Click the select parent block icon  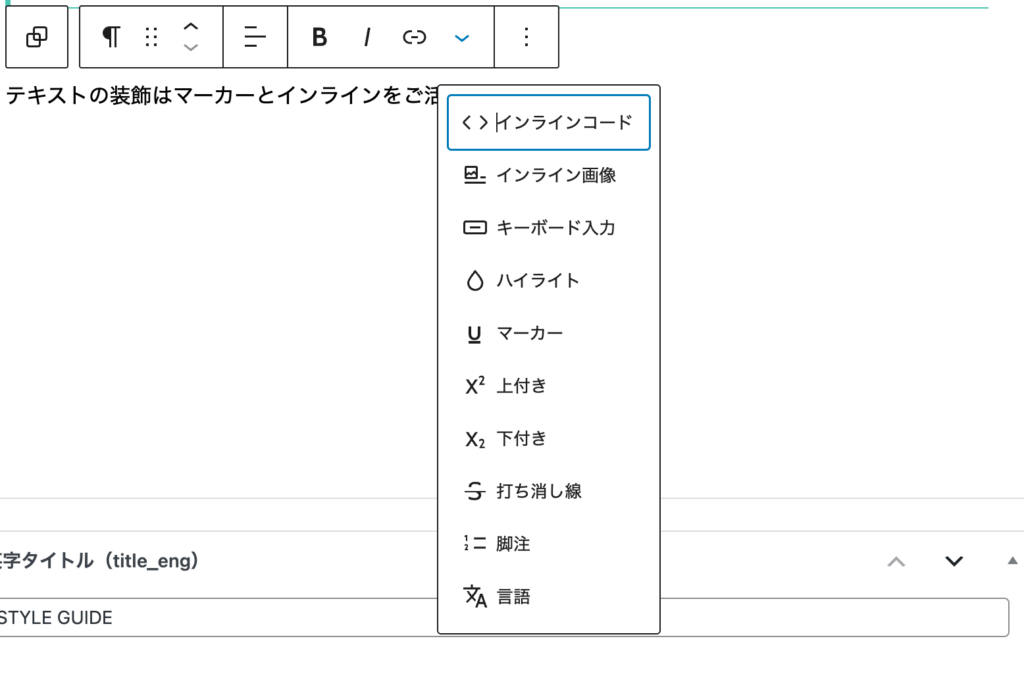[37, 37]
